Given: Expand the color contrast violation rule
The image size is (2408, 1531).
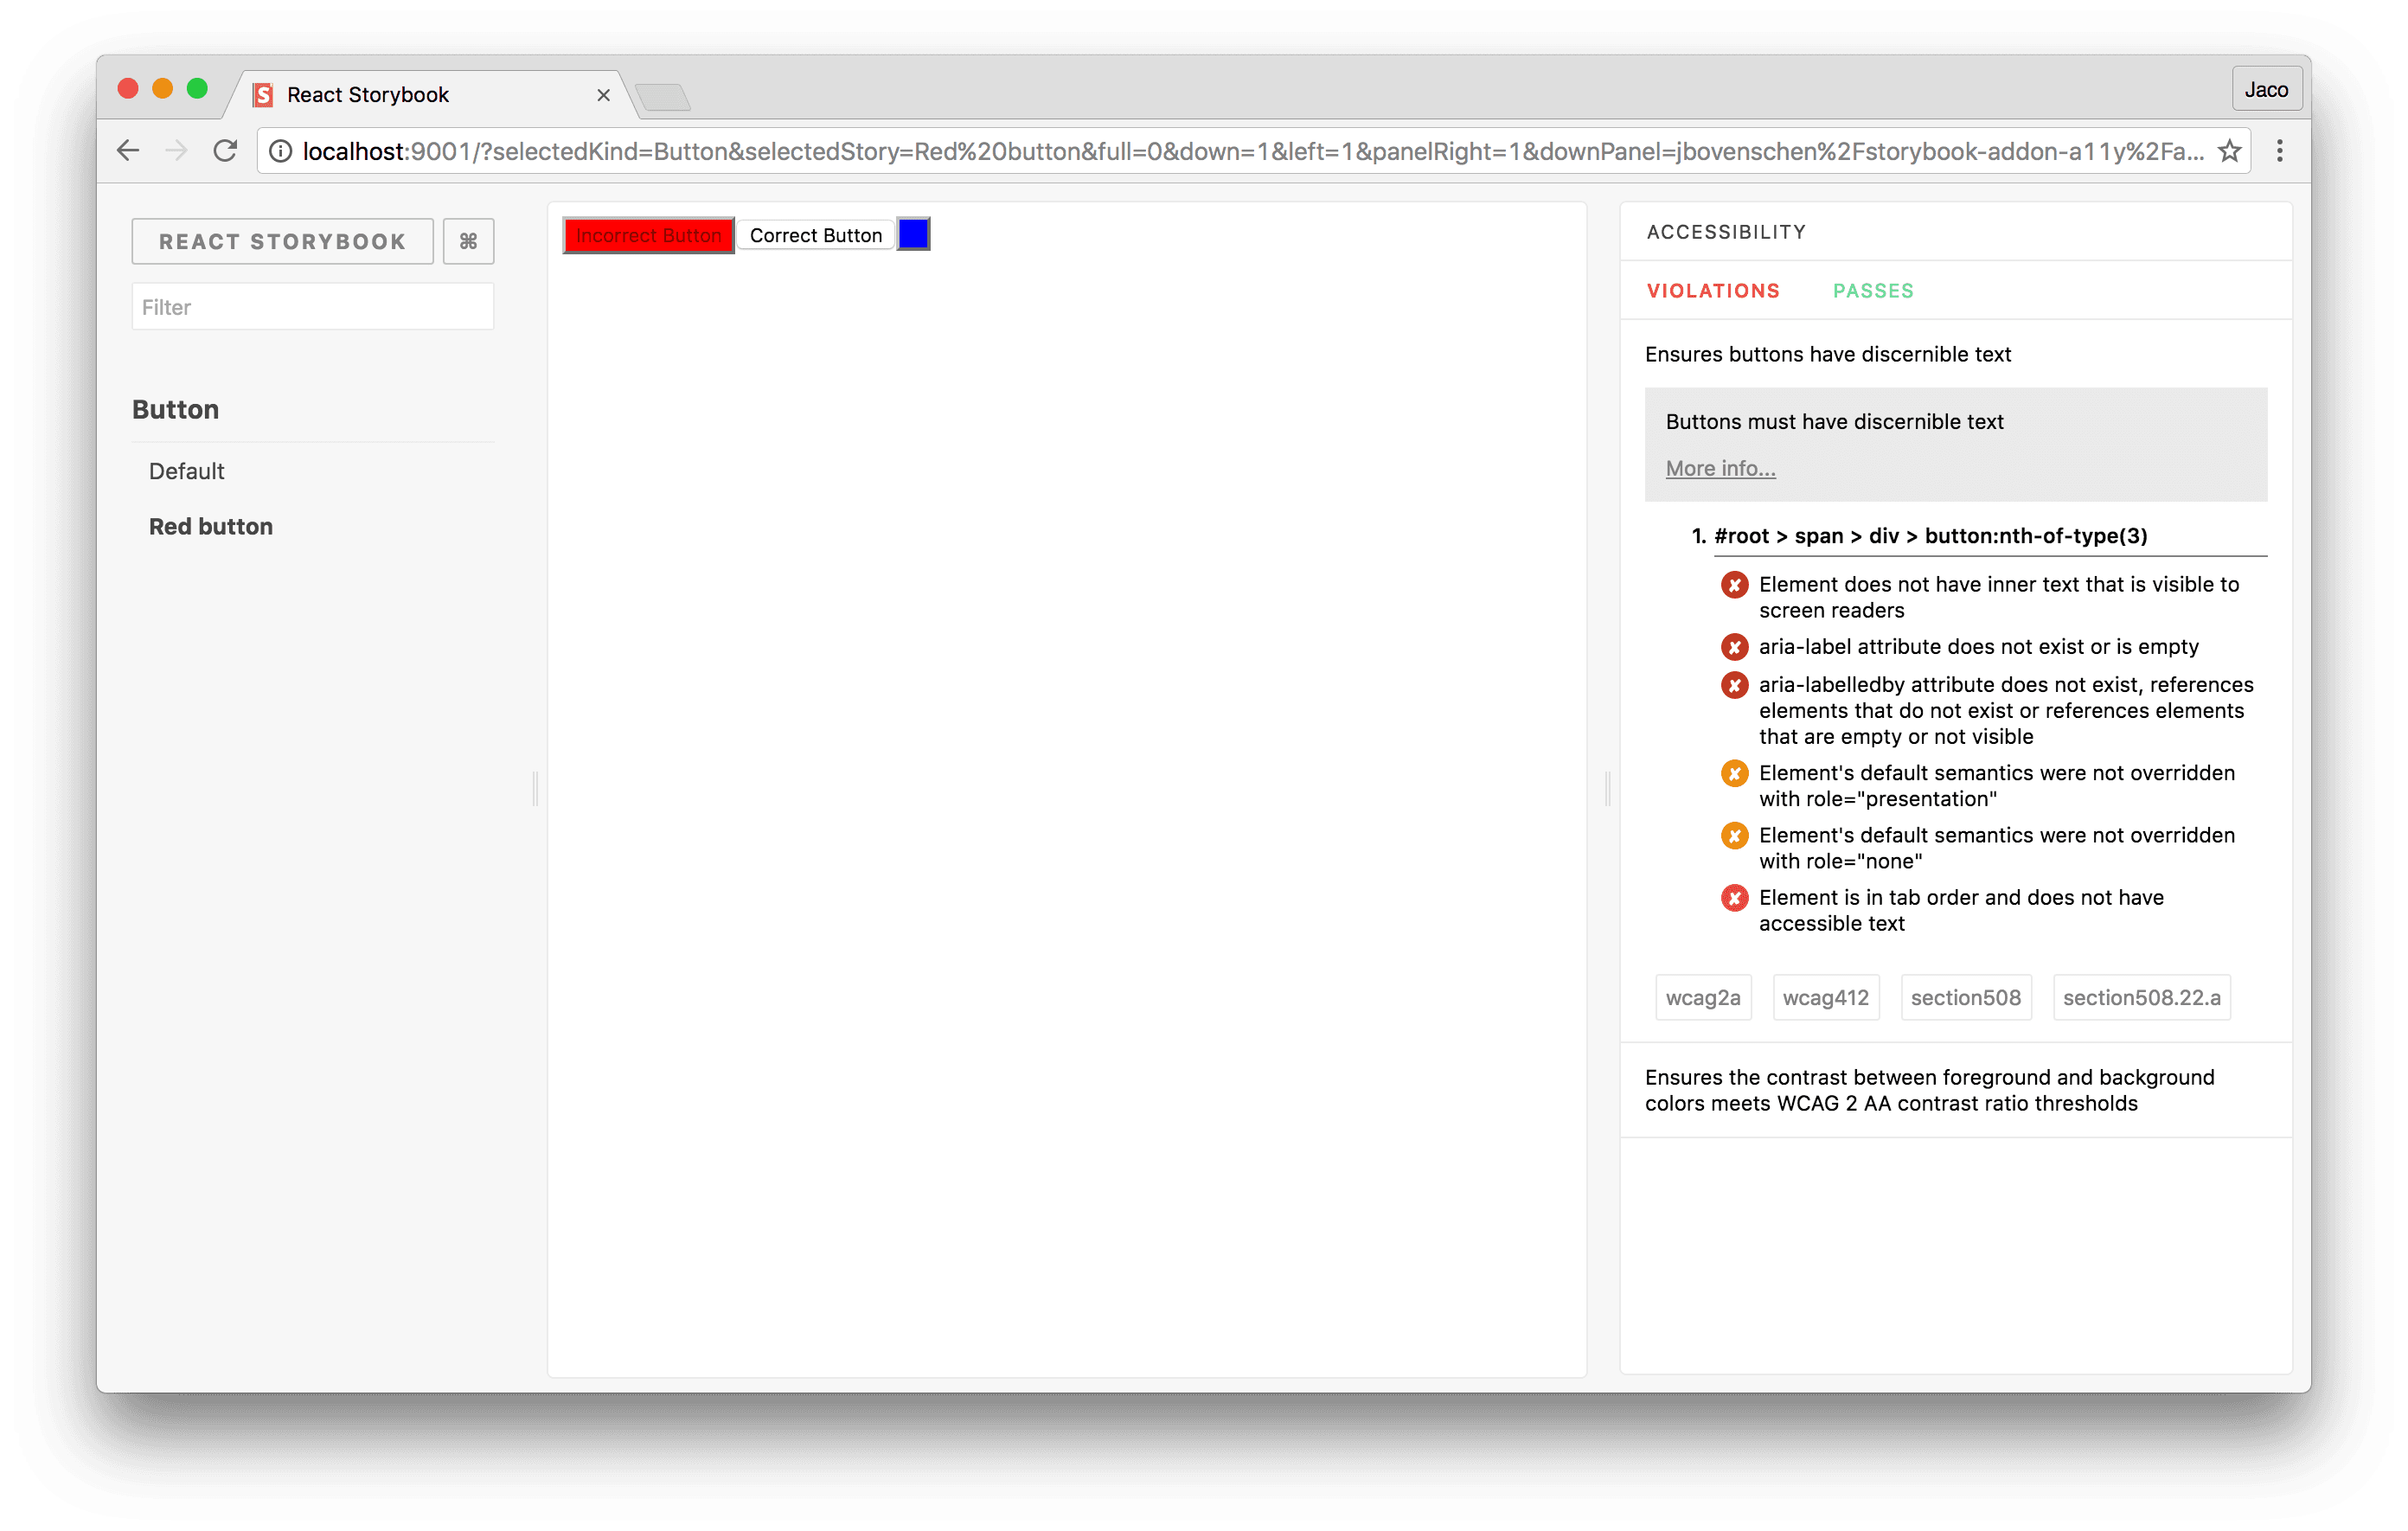Looking at the screenshot, I should [1928, 1090].
